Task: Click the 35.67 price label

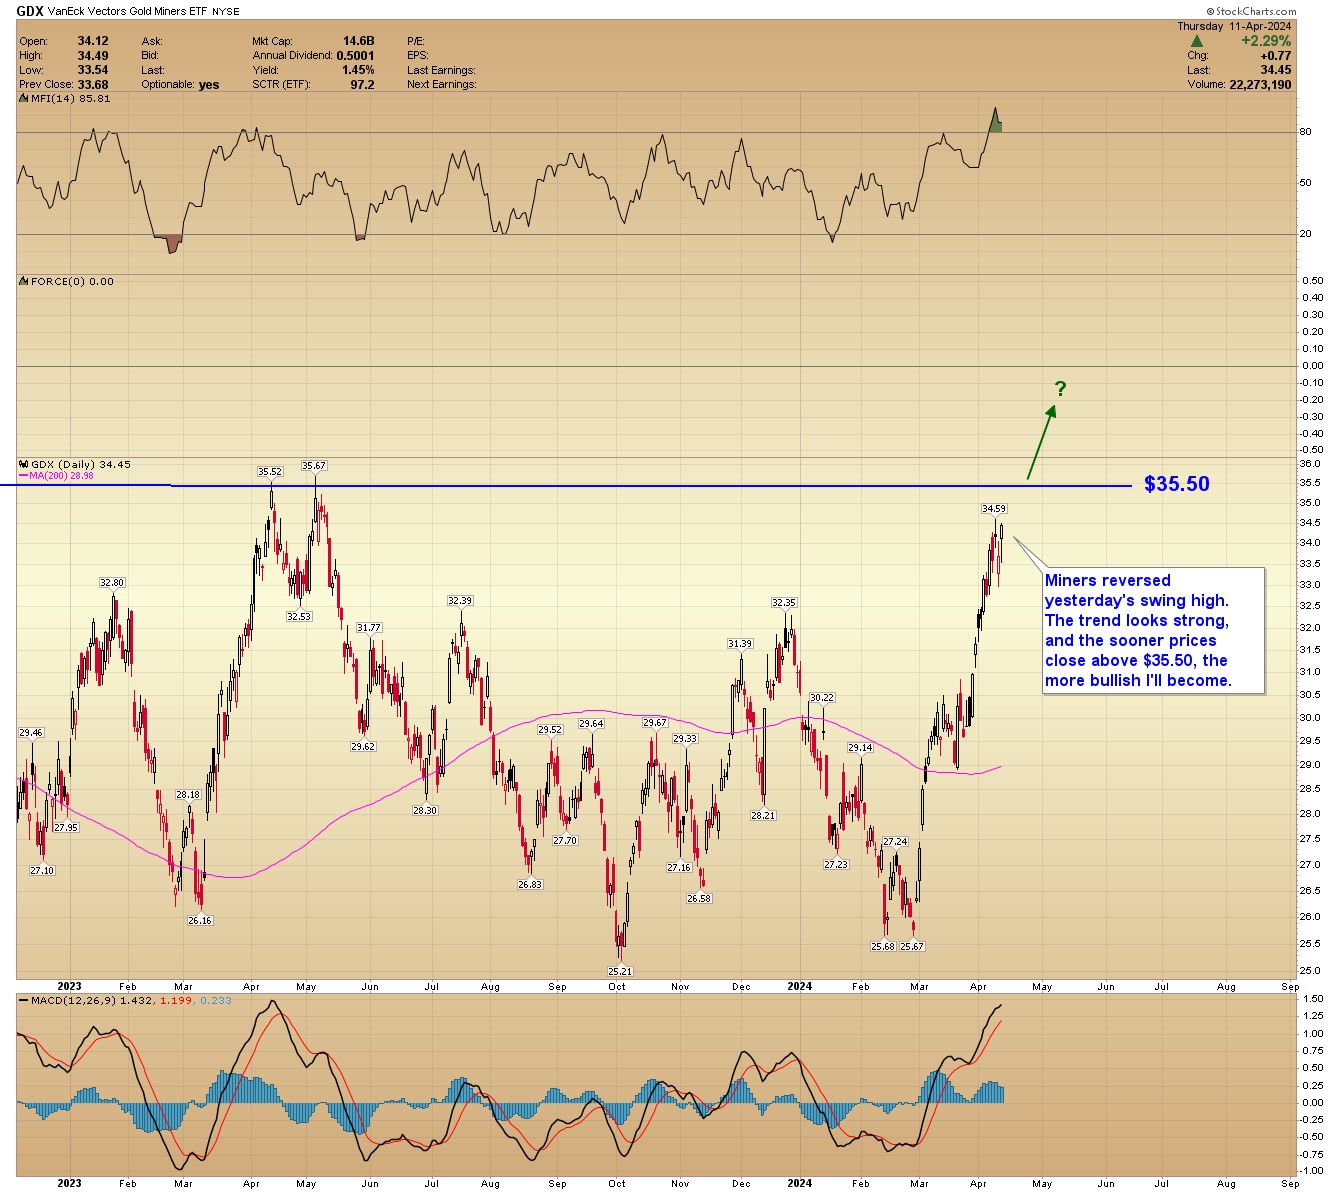Action: point(314,466)
